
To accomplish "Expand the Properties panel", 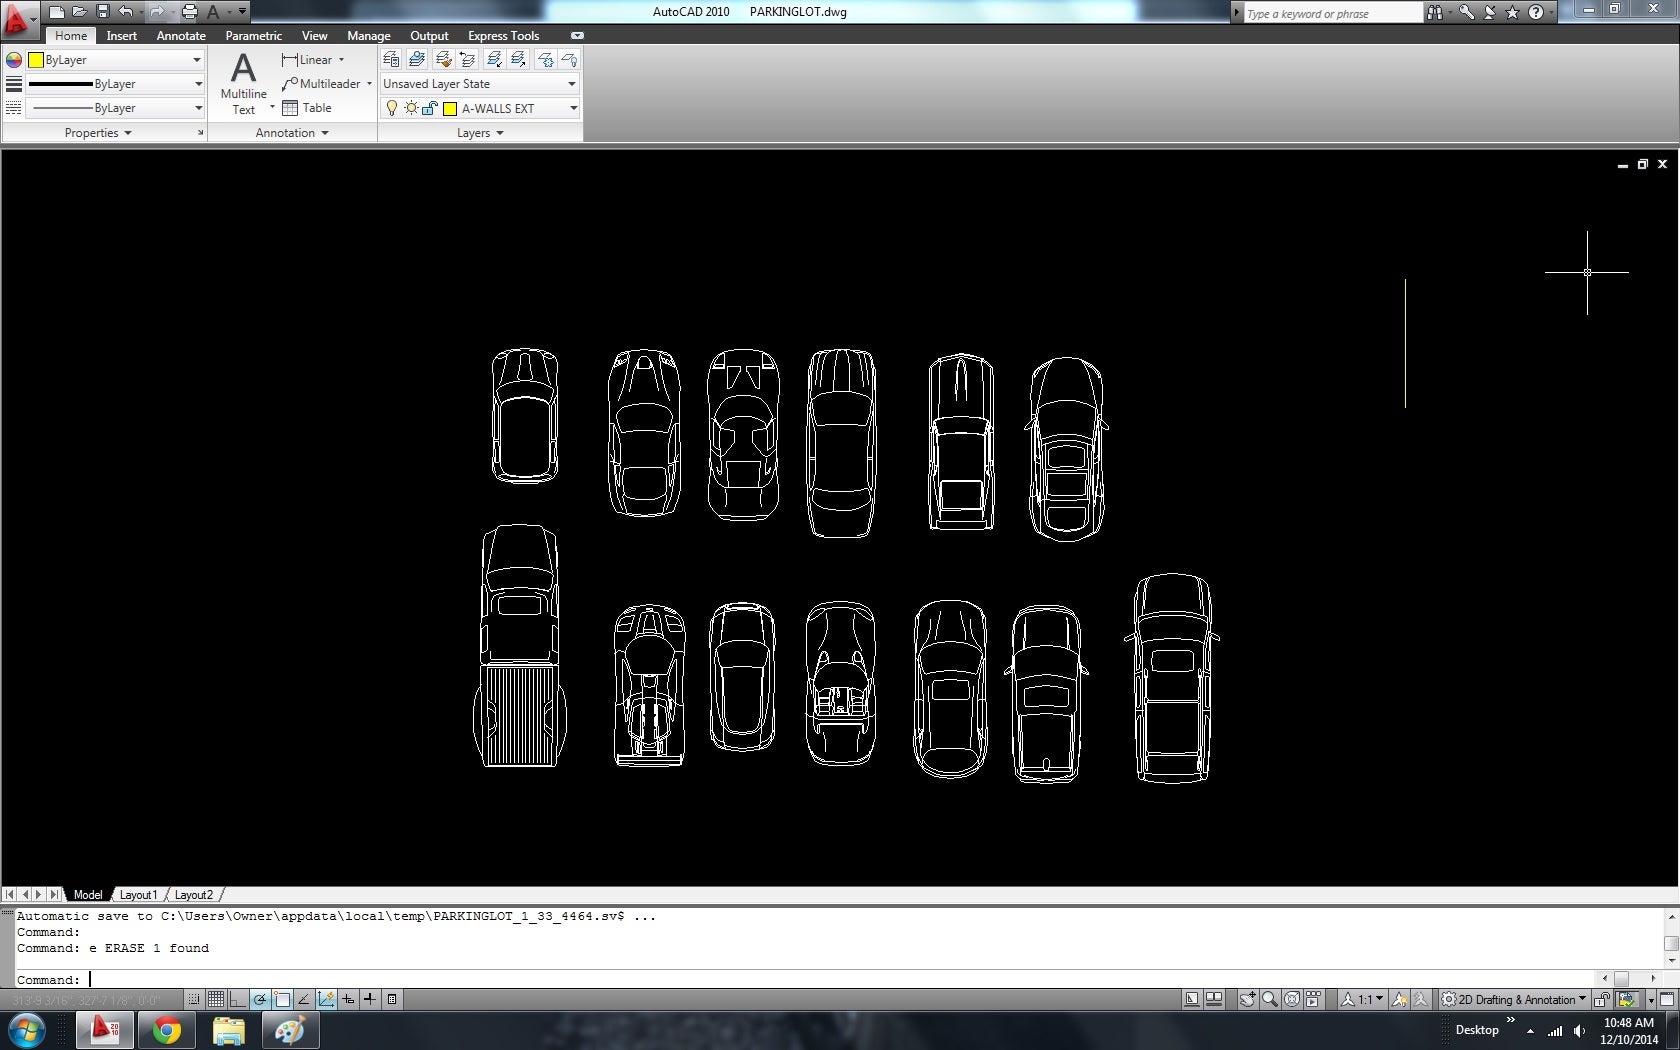I will point(98,133).
